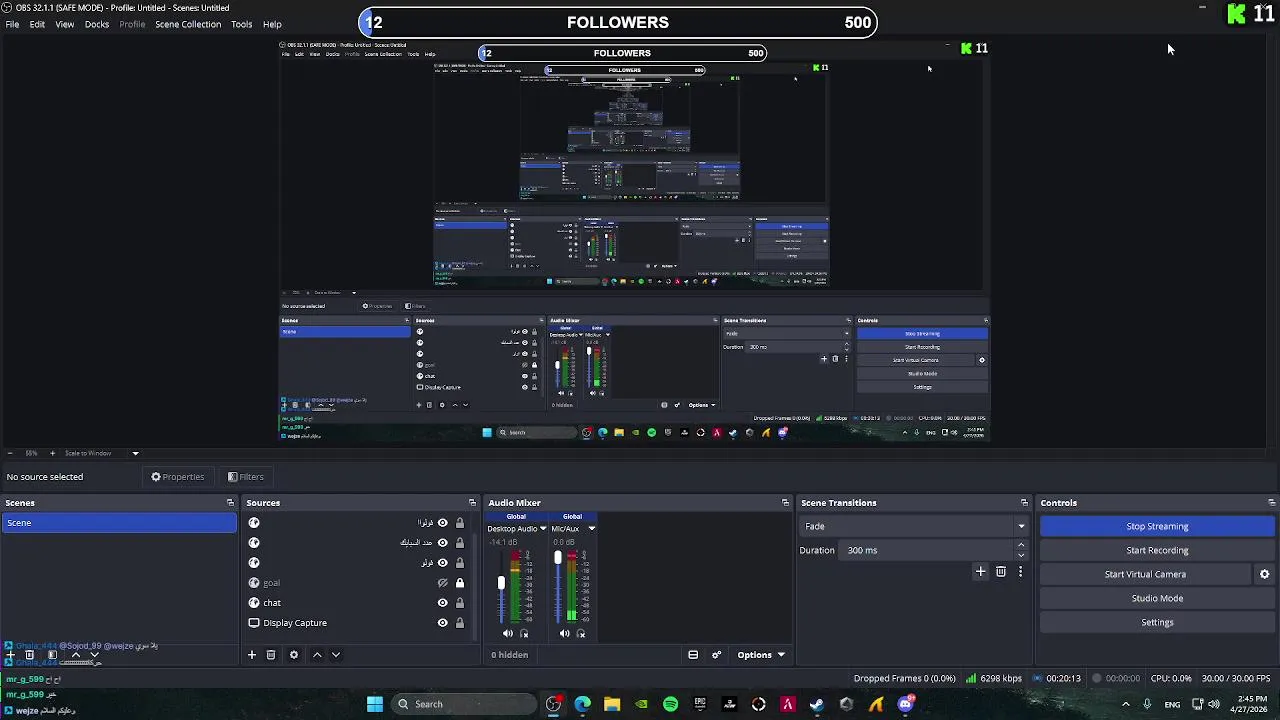Open Mic/Aux channel dropdown arrow

tap(591, 529)
